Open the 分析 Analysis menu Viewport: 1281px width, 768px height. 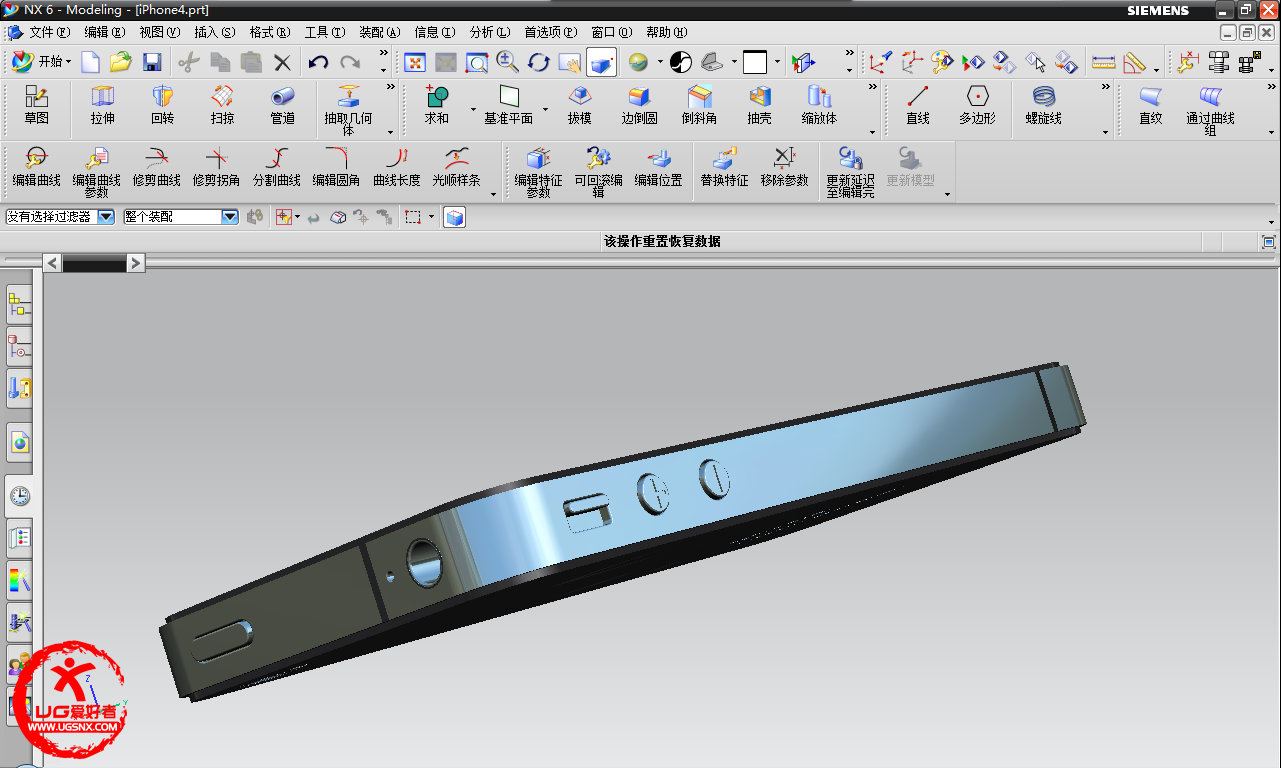point(490,32)
